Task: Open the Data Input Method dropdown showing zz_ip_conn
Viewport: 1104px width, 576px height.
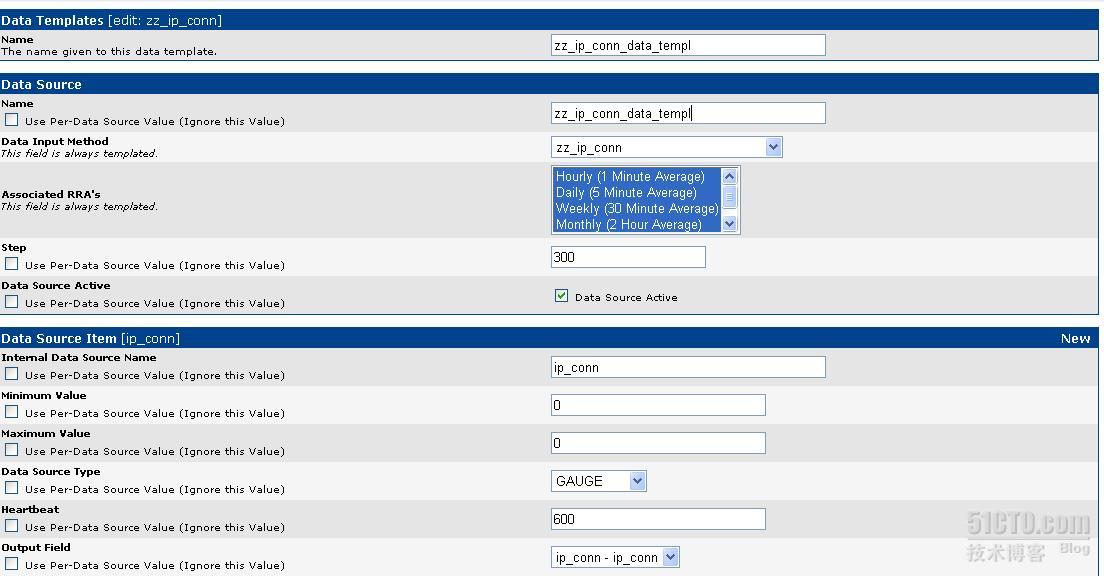Action: [666, 147]
